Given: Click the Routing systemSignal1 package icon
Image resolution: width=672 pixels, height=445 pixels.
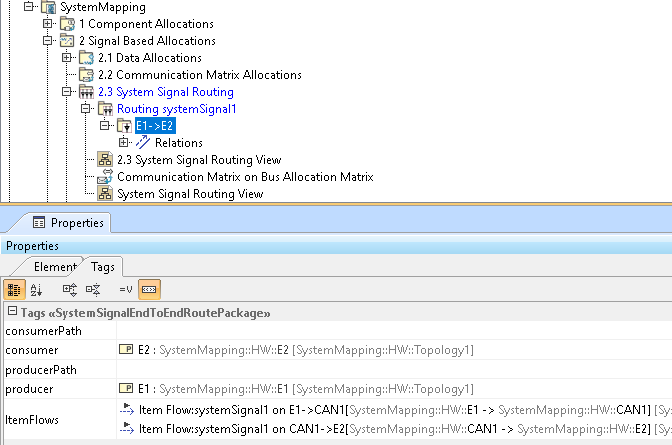Looking at the screenshot, I should tap(105, 109).
